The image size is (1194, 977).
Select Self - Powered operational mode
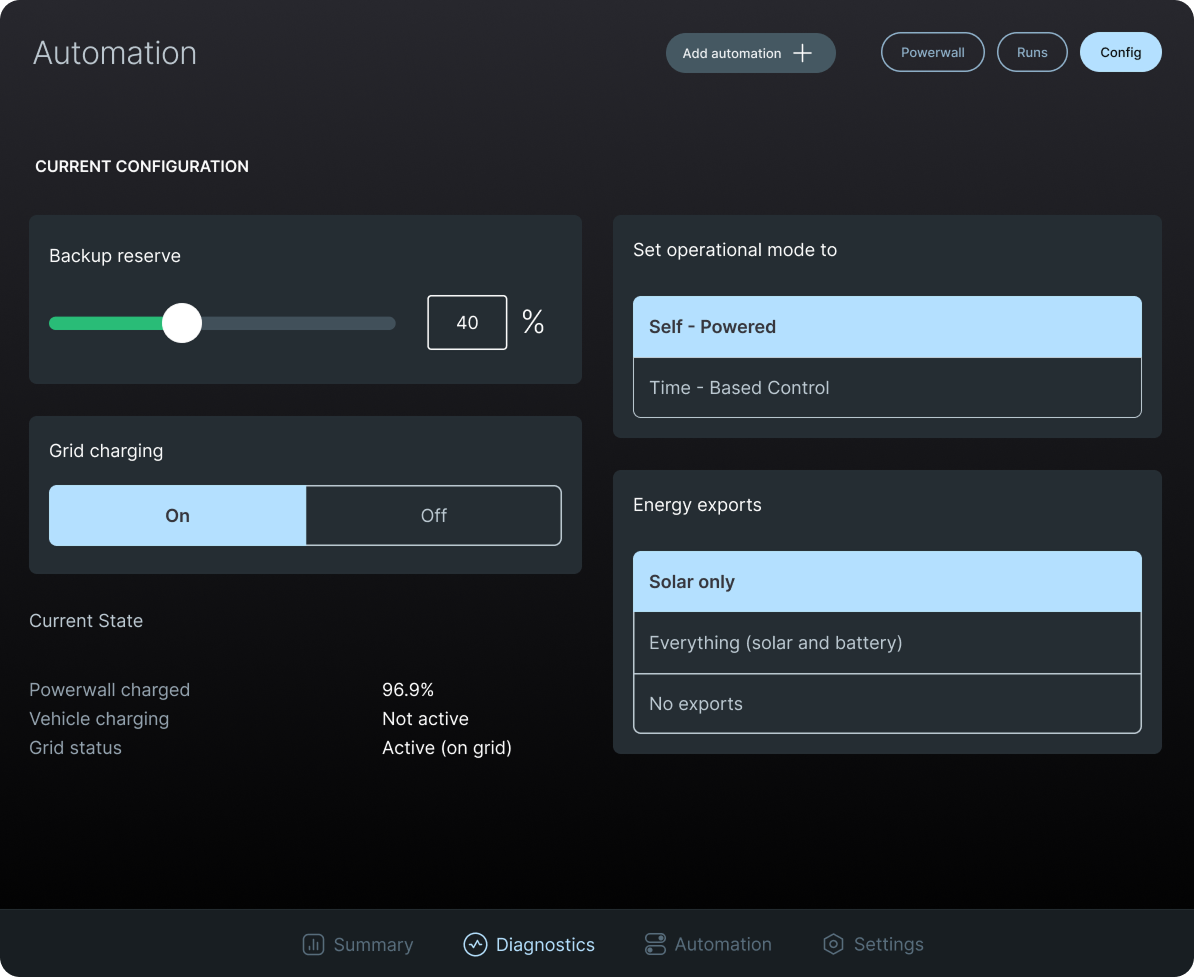(887, 327)
